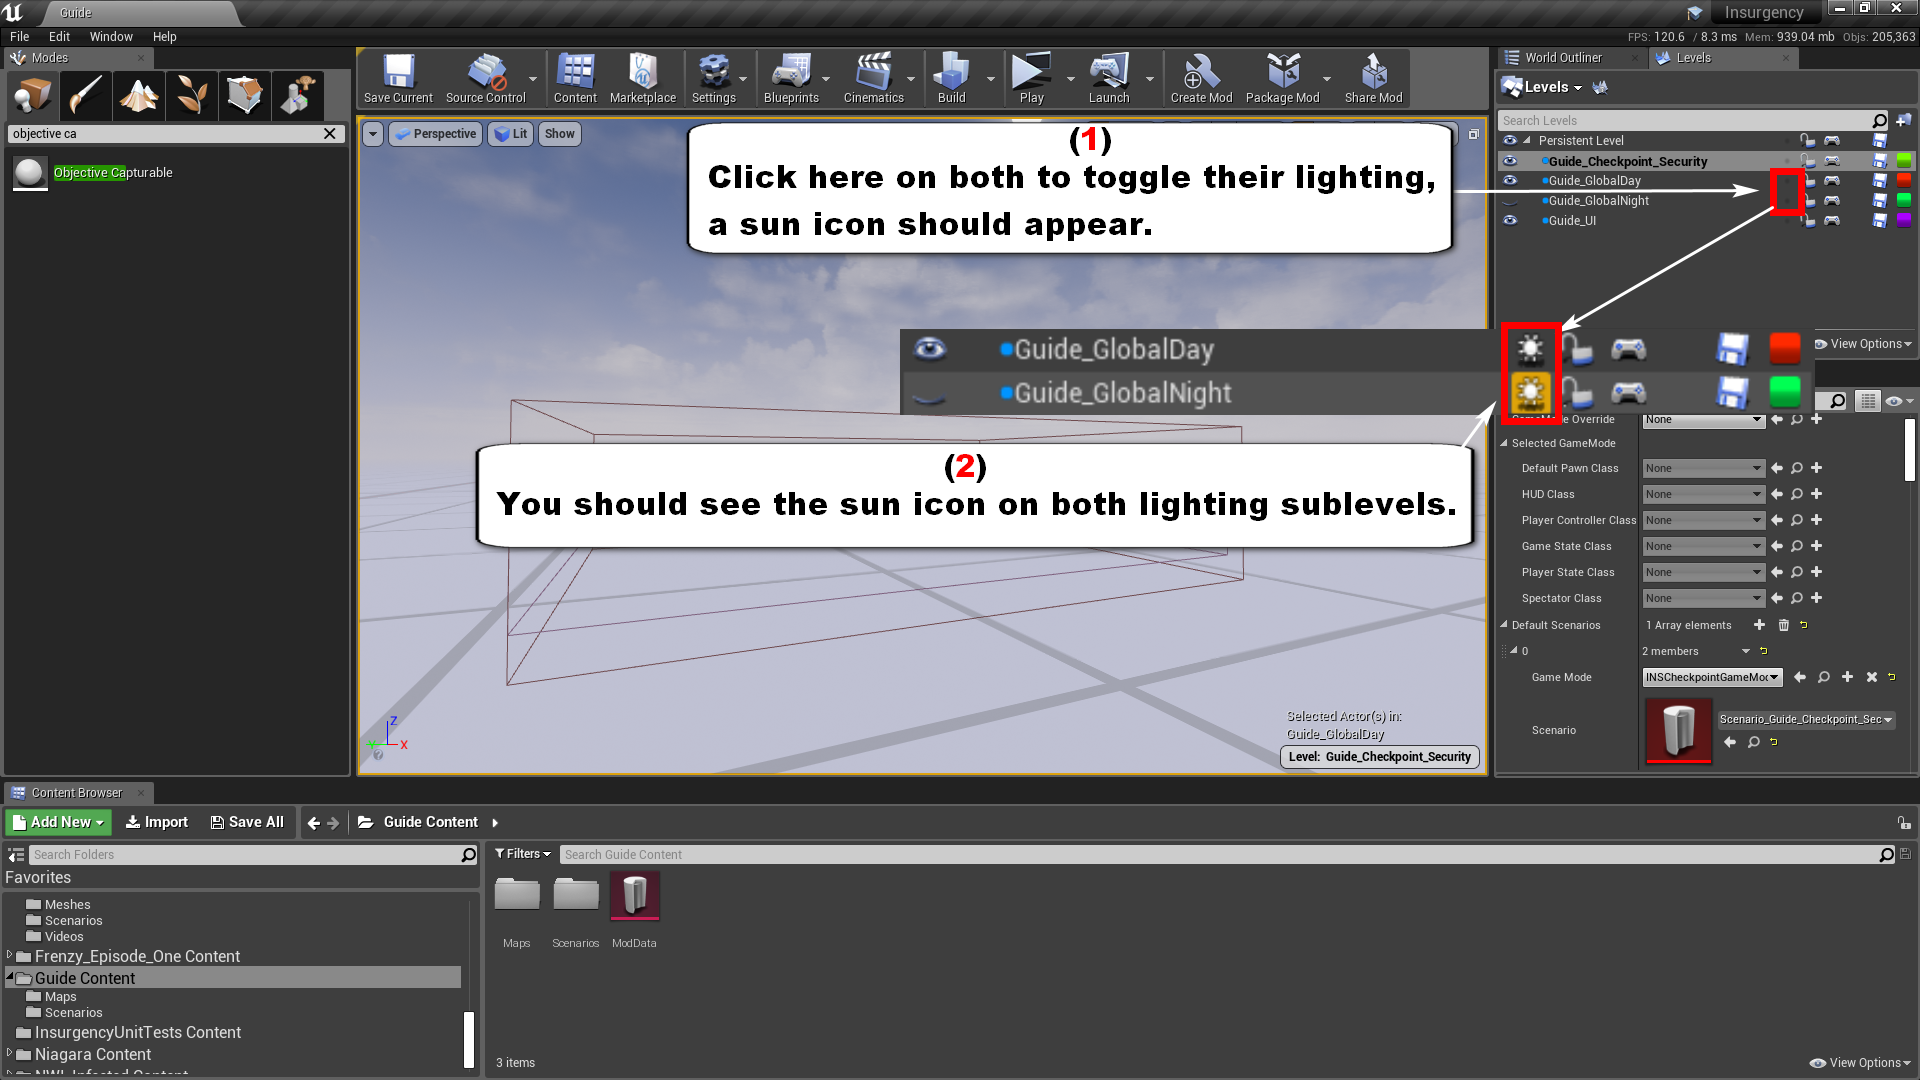Viewport: 1920px width, 1080px height.
Task: Select the Geometry Editing mode icon
Action: 245,96
